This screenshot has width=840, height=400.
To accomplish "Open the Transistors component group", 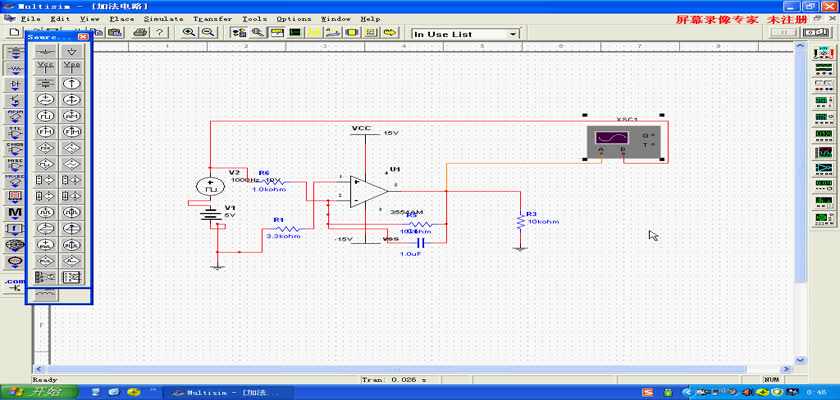I will [15, 101].
